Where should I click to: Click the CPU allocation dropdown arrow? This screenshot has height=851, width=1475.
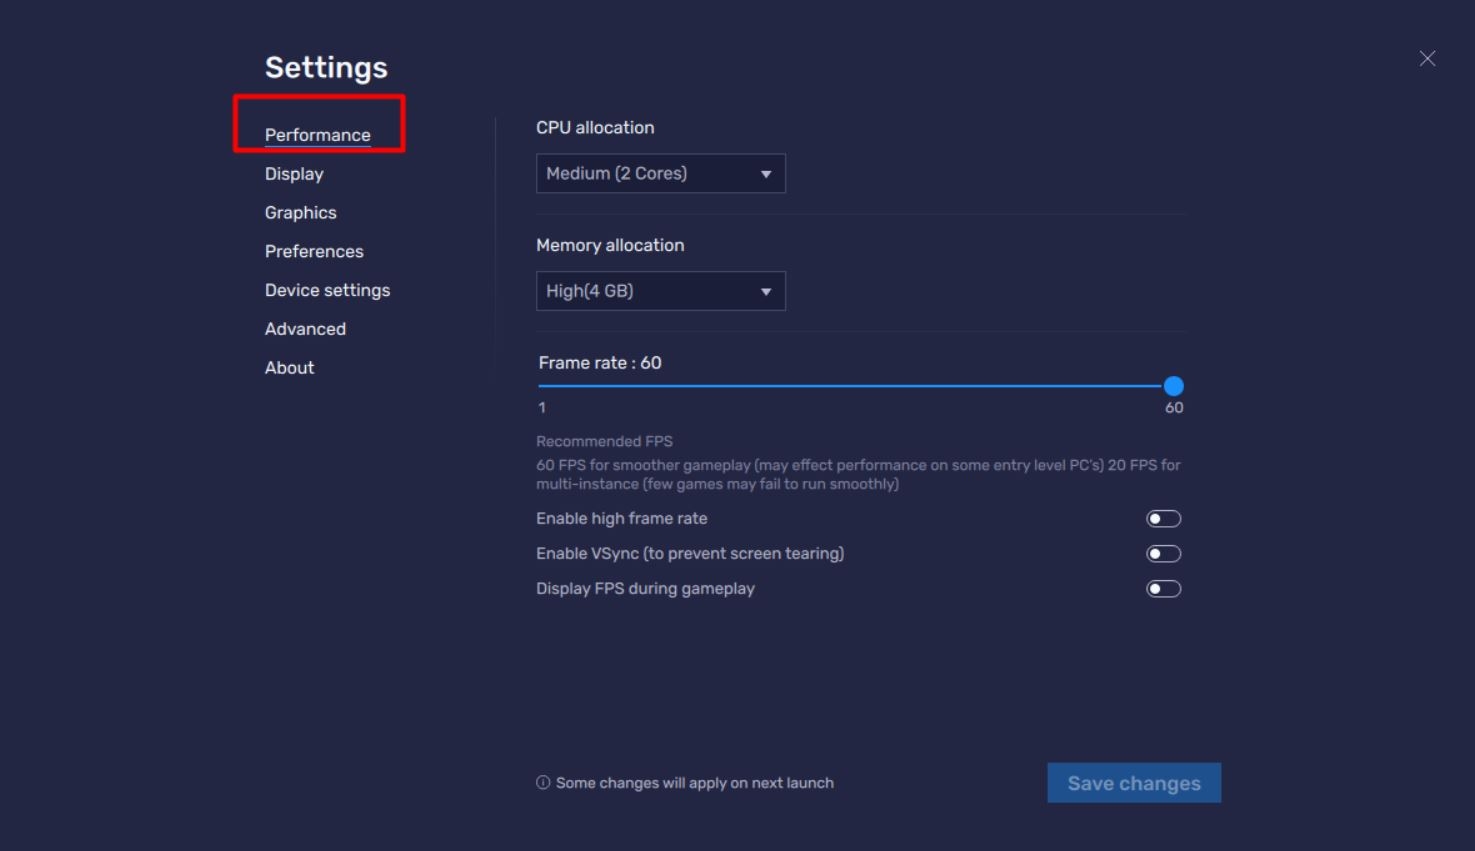pos(766,174)
